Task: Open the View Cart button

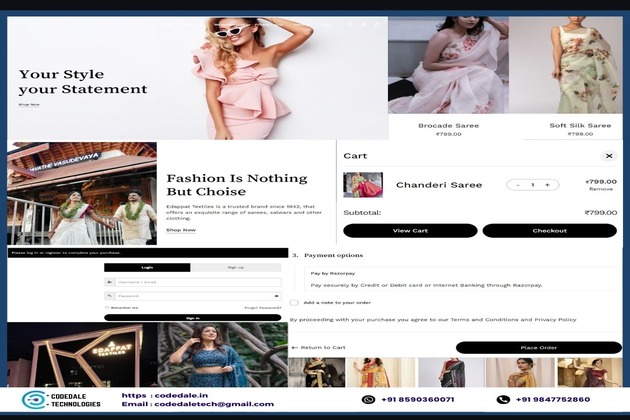Action: click(x=410, y=230)
